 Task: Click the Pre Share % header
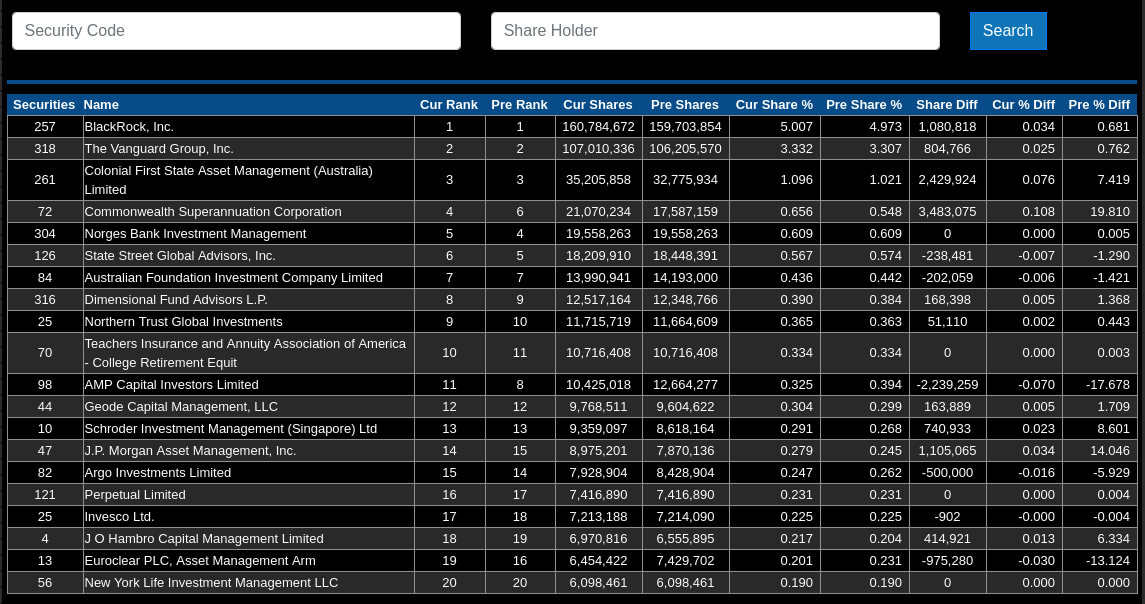[x=863, y=105]
